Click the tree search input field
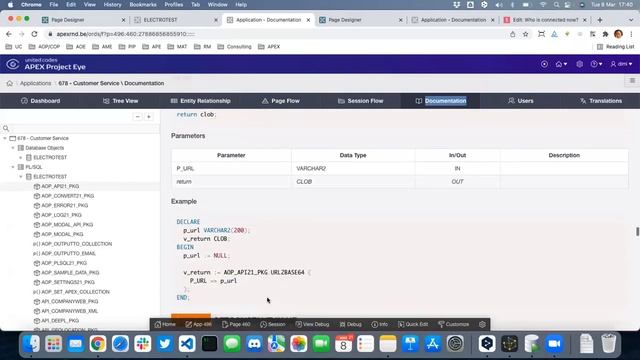The image size is (640, 360). pyautogui.click(x=85, y=128)
